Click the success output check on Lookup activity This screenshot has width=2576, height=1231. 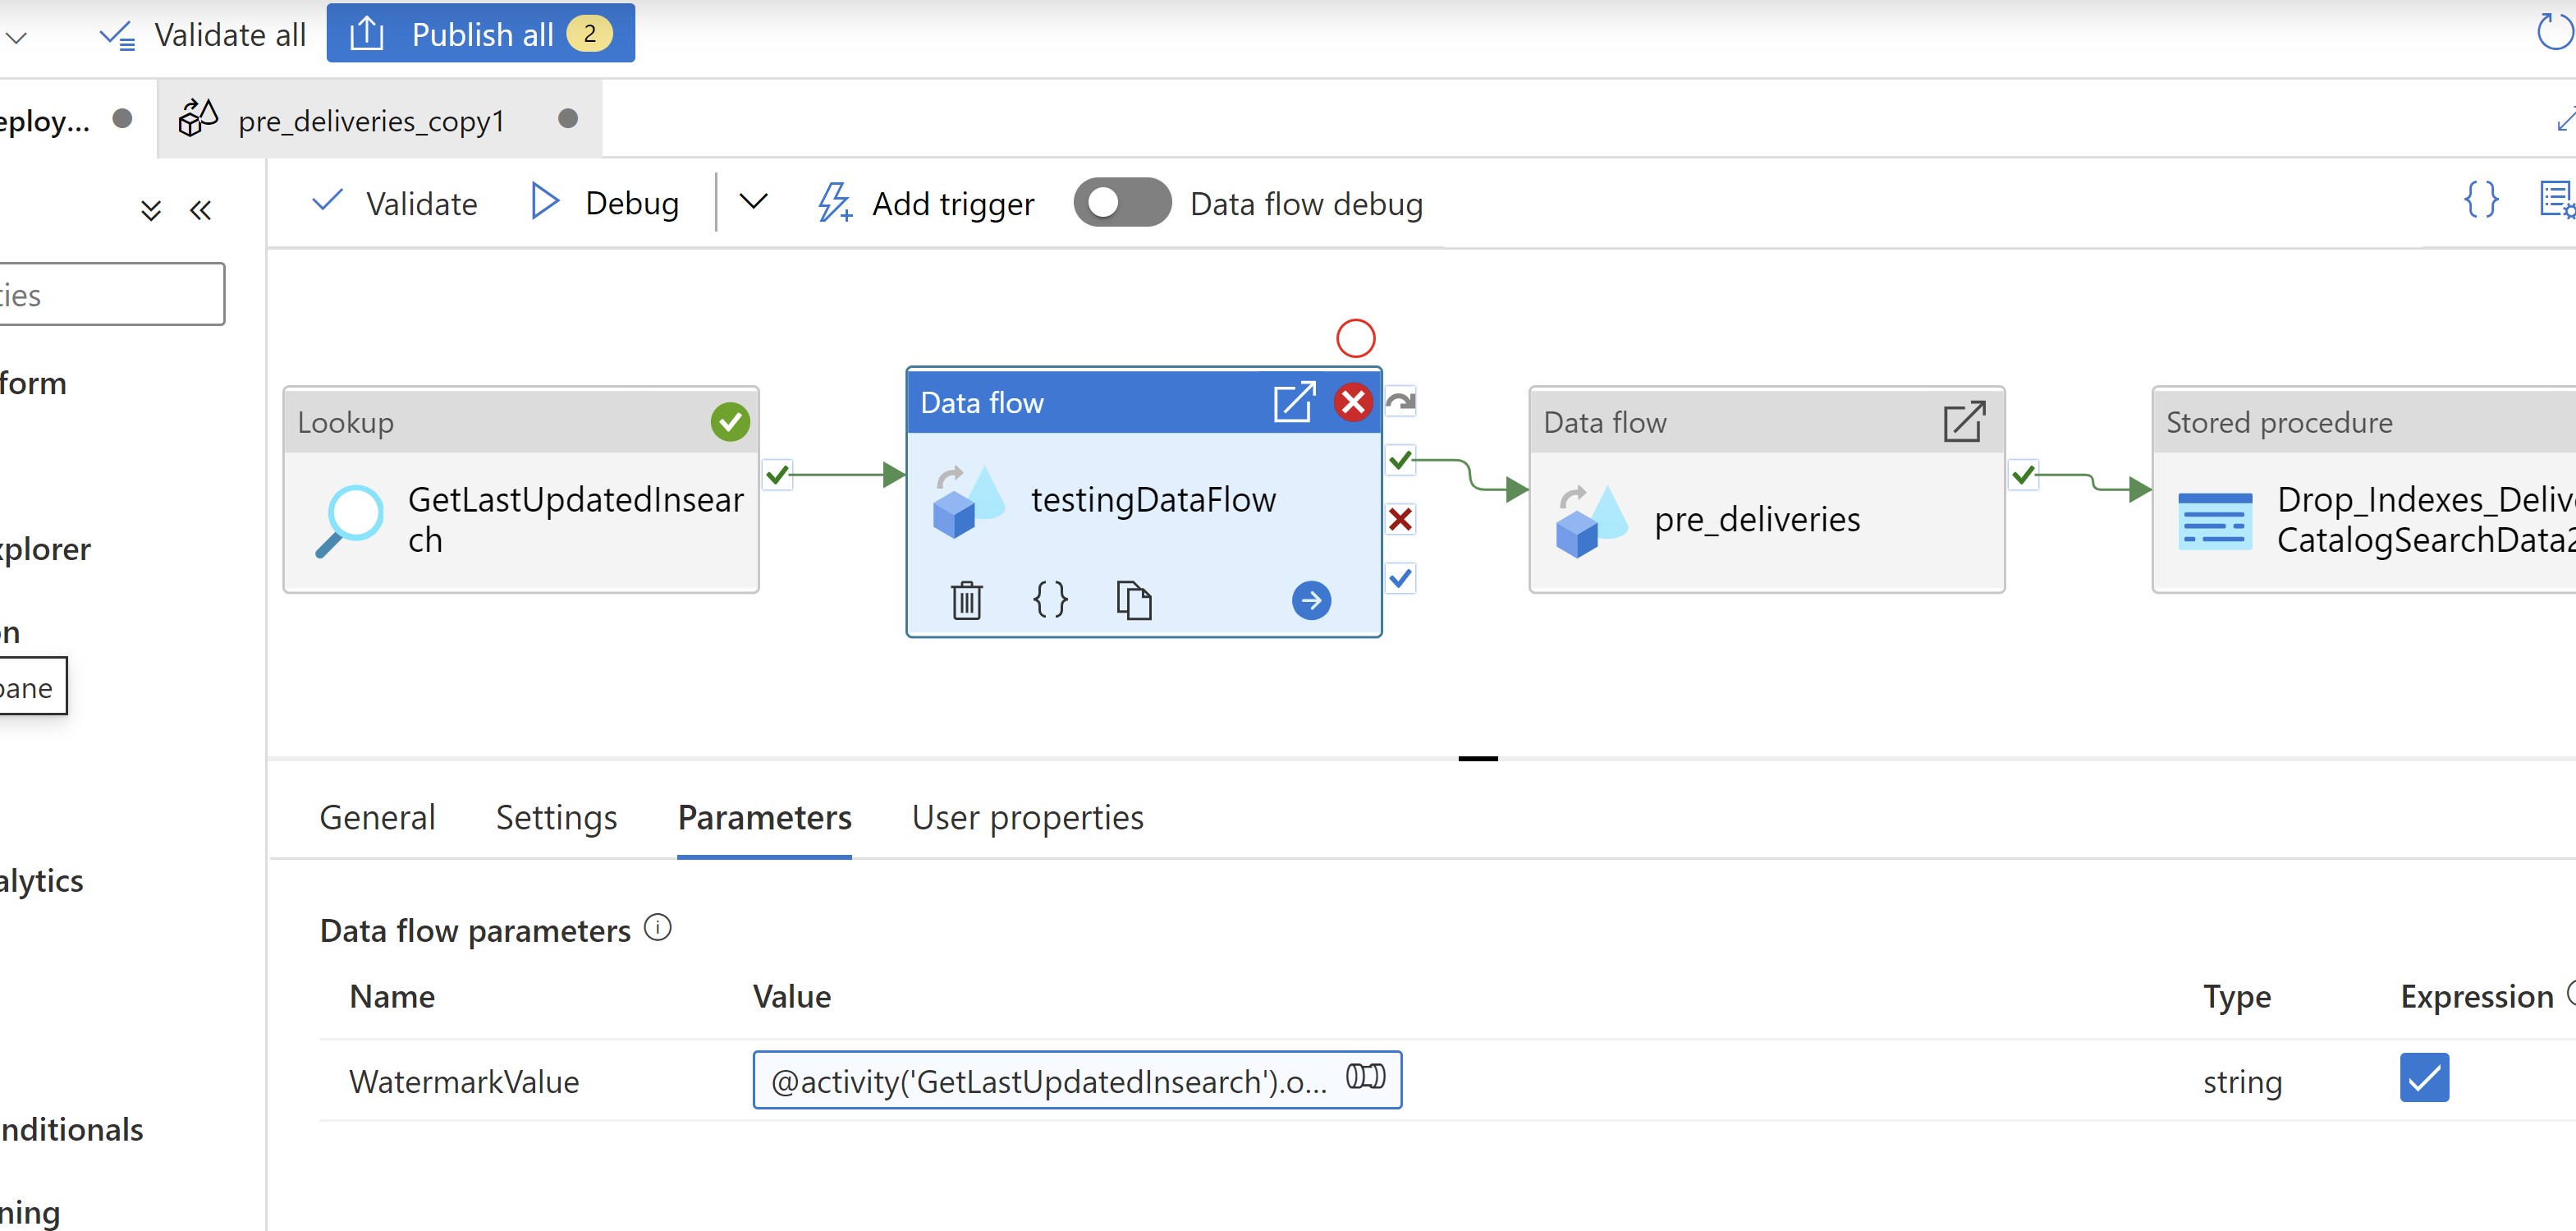pos(777,474)
